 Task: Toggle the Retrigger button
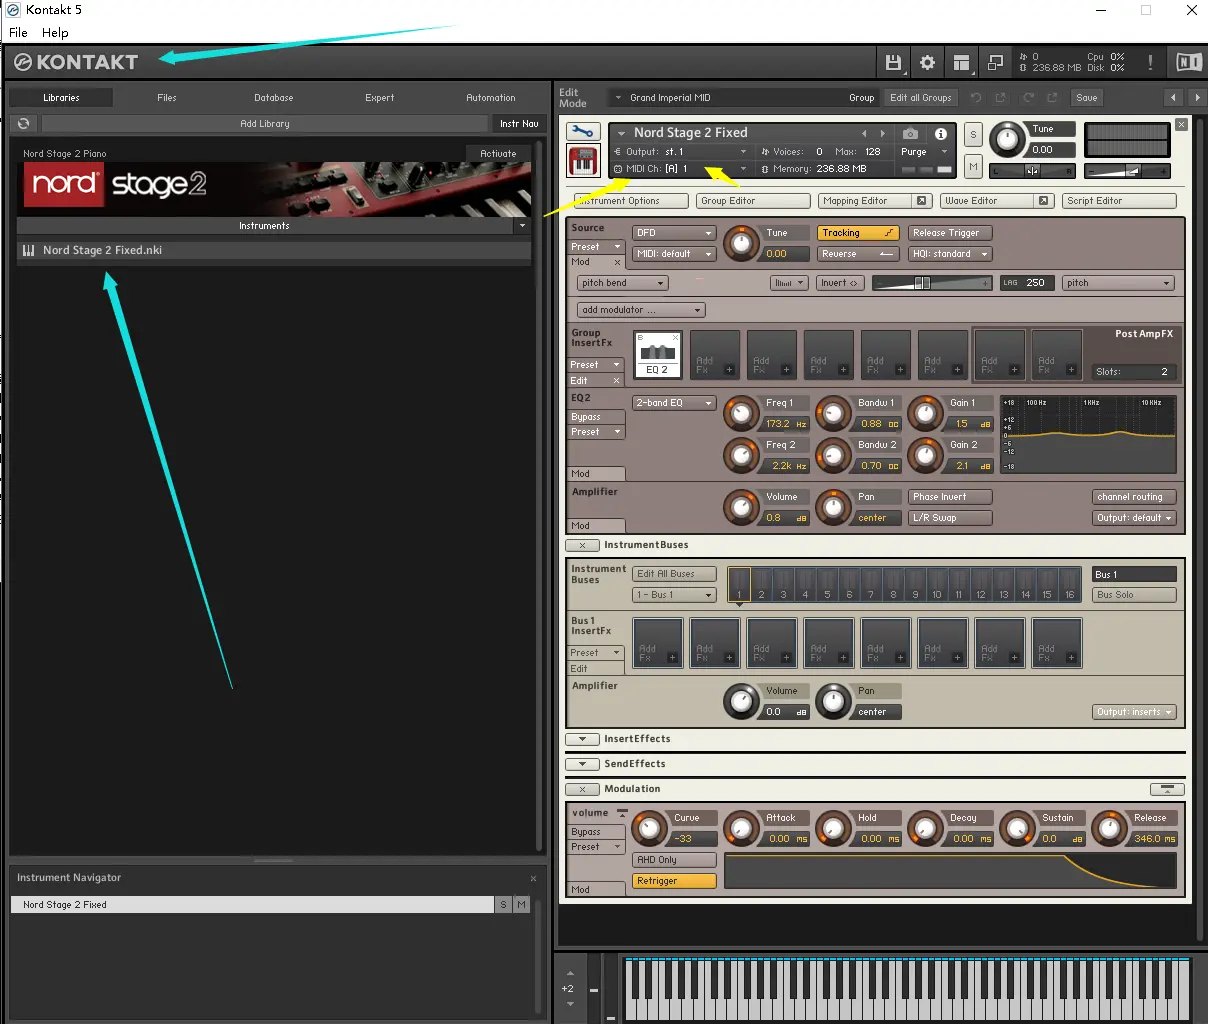(x=674, y=881)
